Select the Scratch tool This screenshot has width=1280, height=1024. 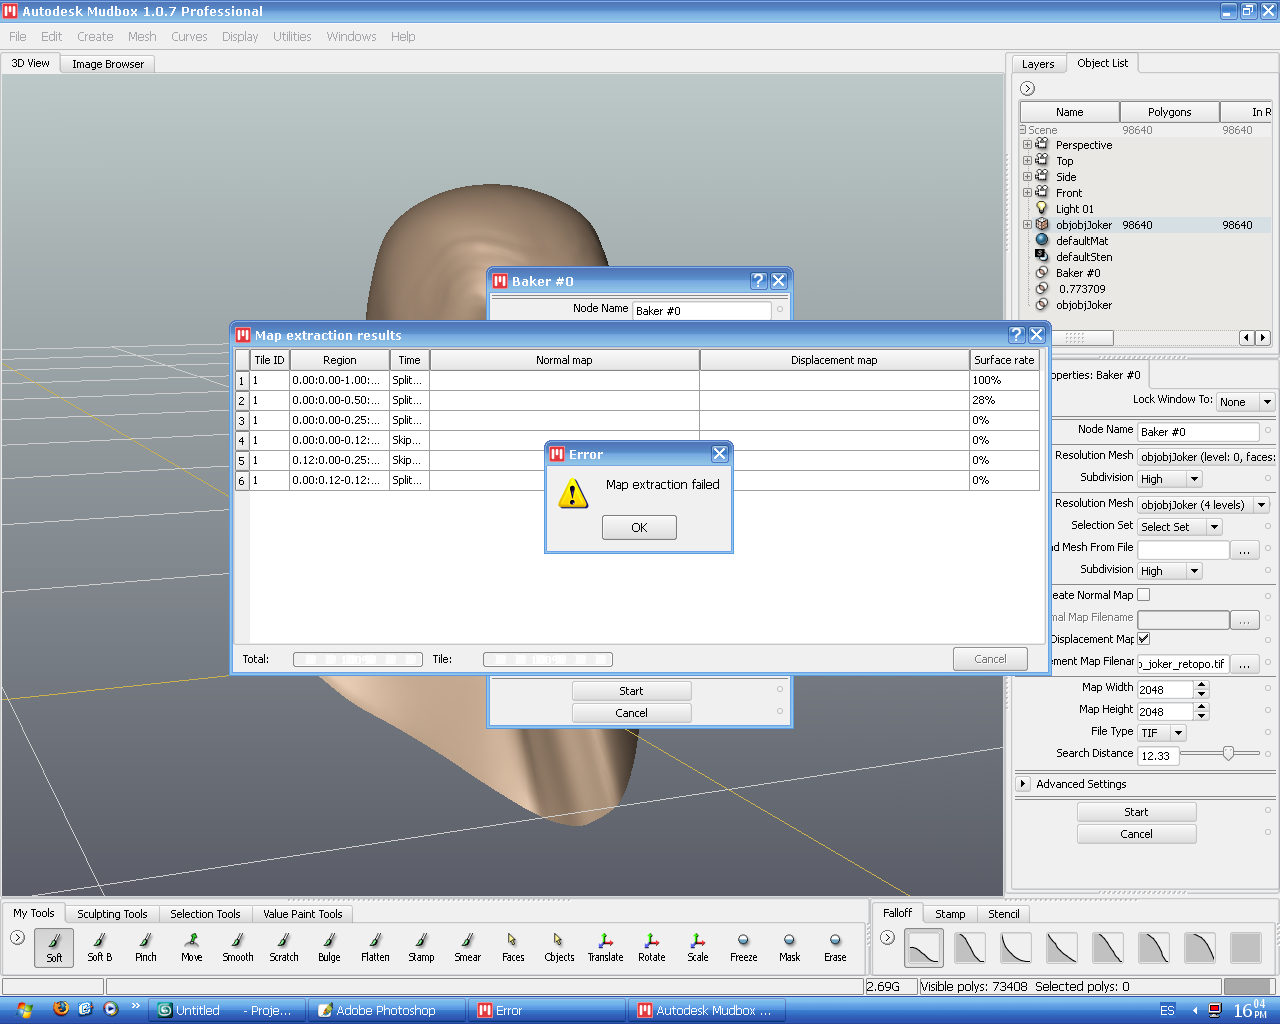(284, 946)
